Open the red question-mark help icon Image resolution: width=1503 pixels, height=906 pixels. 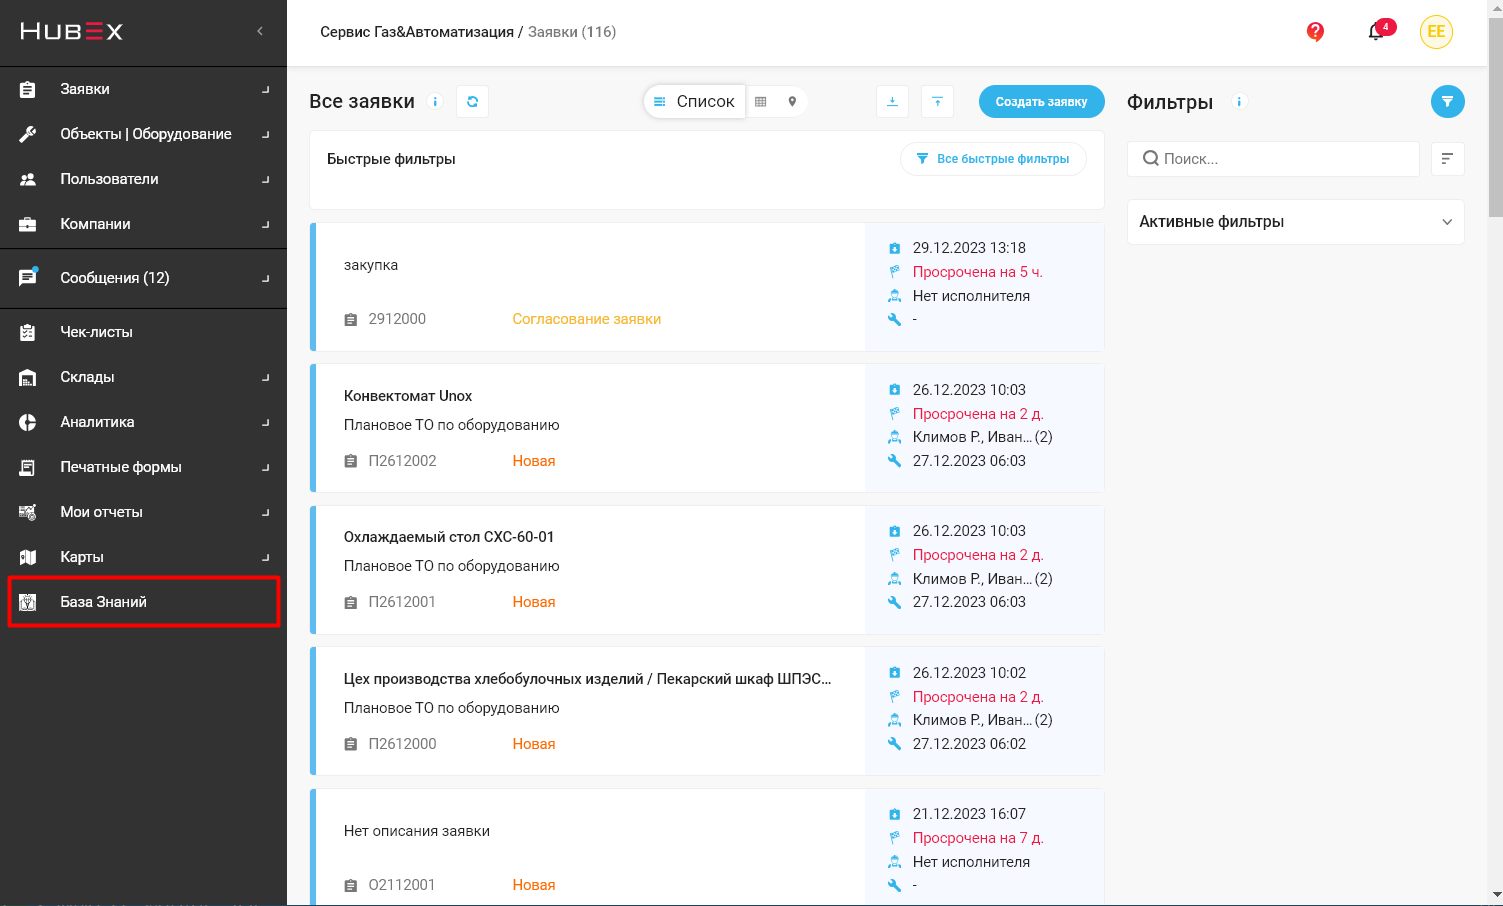coord(1315,32)
